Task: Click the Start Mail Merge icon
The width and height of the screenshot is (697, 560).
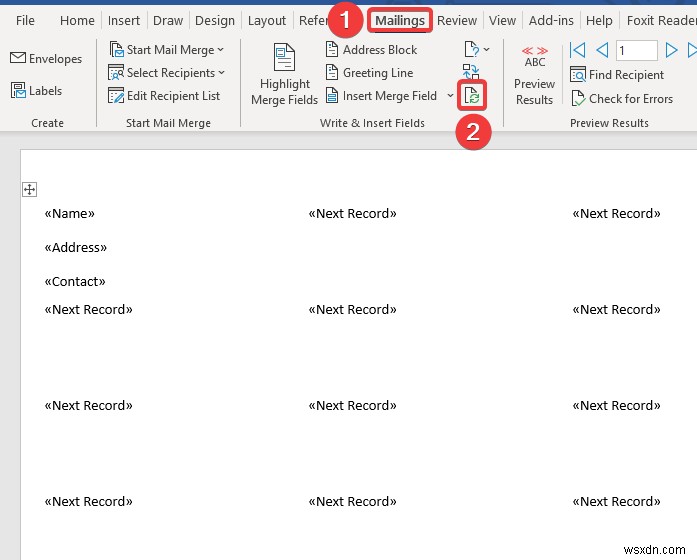Action: (116, 49)
